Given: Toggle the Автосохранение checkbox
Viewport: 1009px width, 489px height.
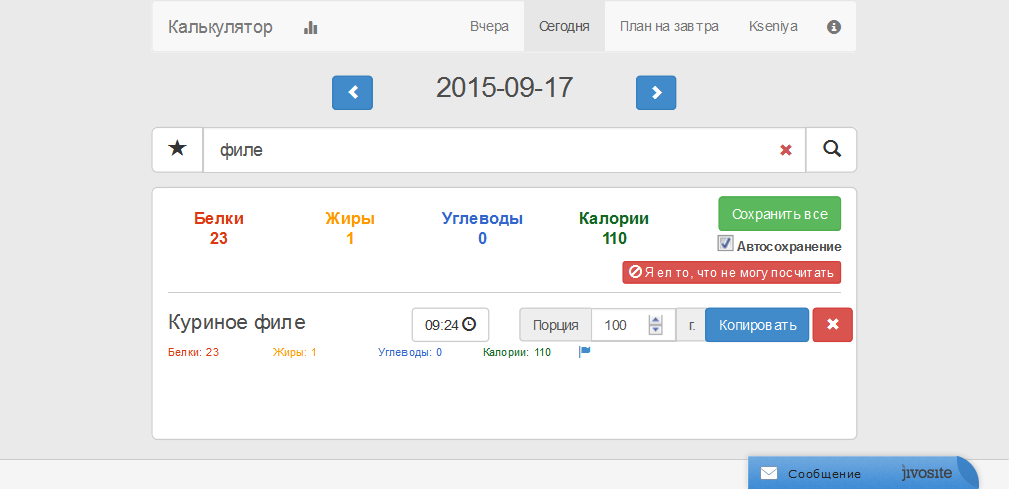Looking at the screenshot, I should pyautogui.click(x=725, y=244).
